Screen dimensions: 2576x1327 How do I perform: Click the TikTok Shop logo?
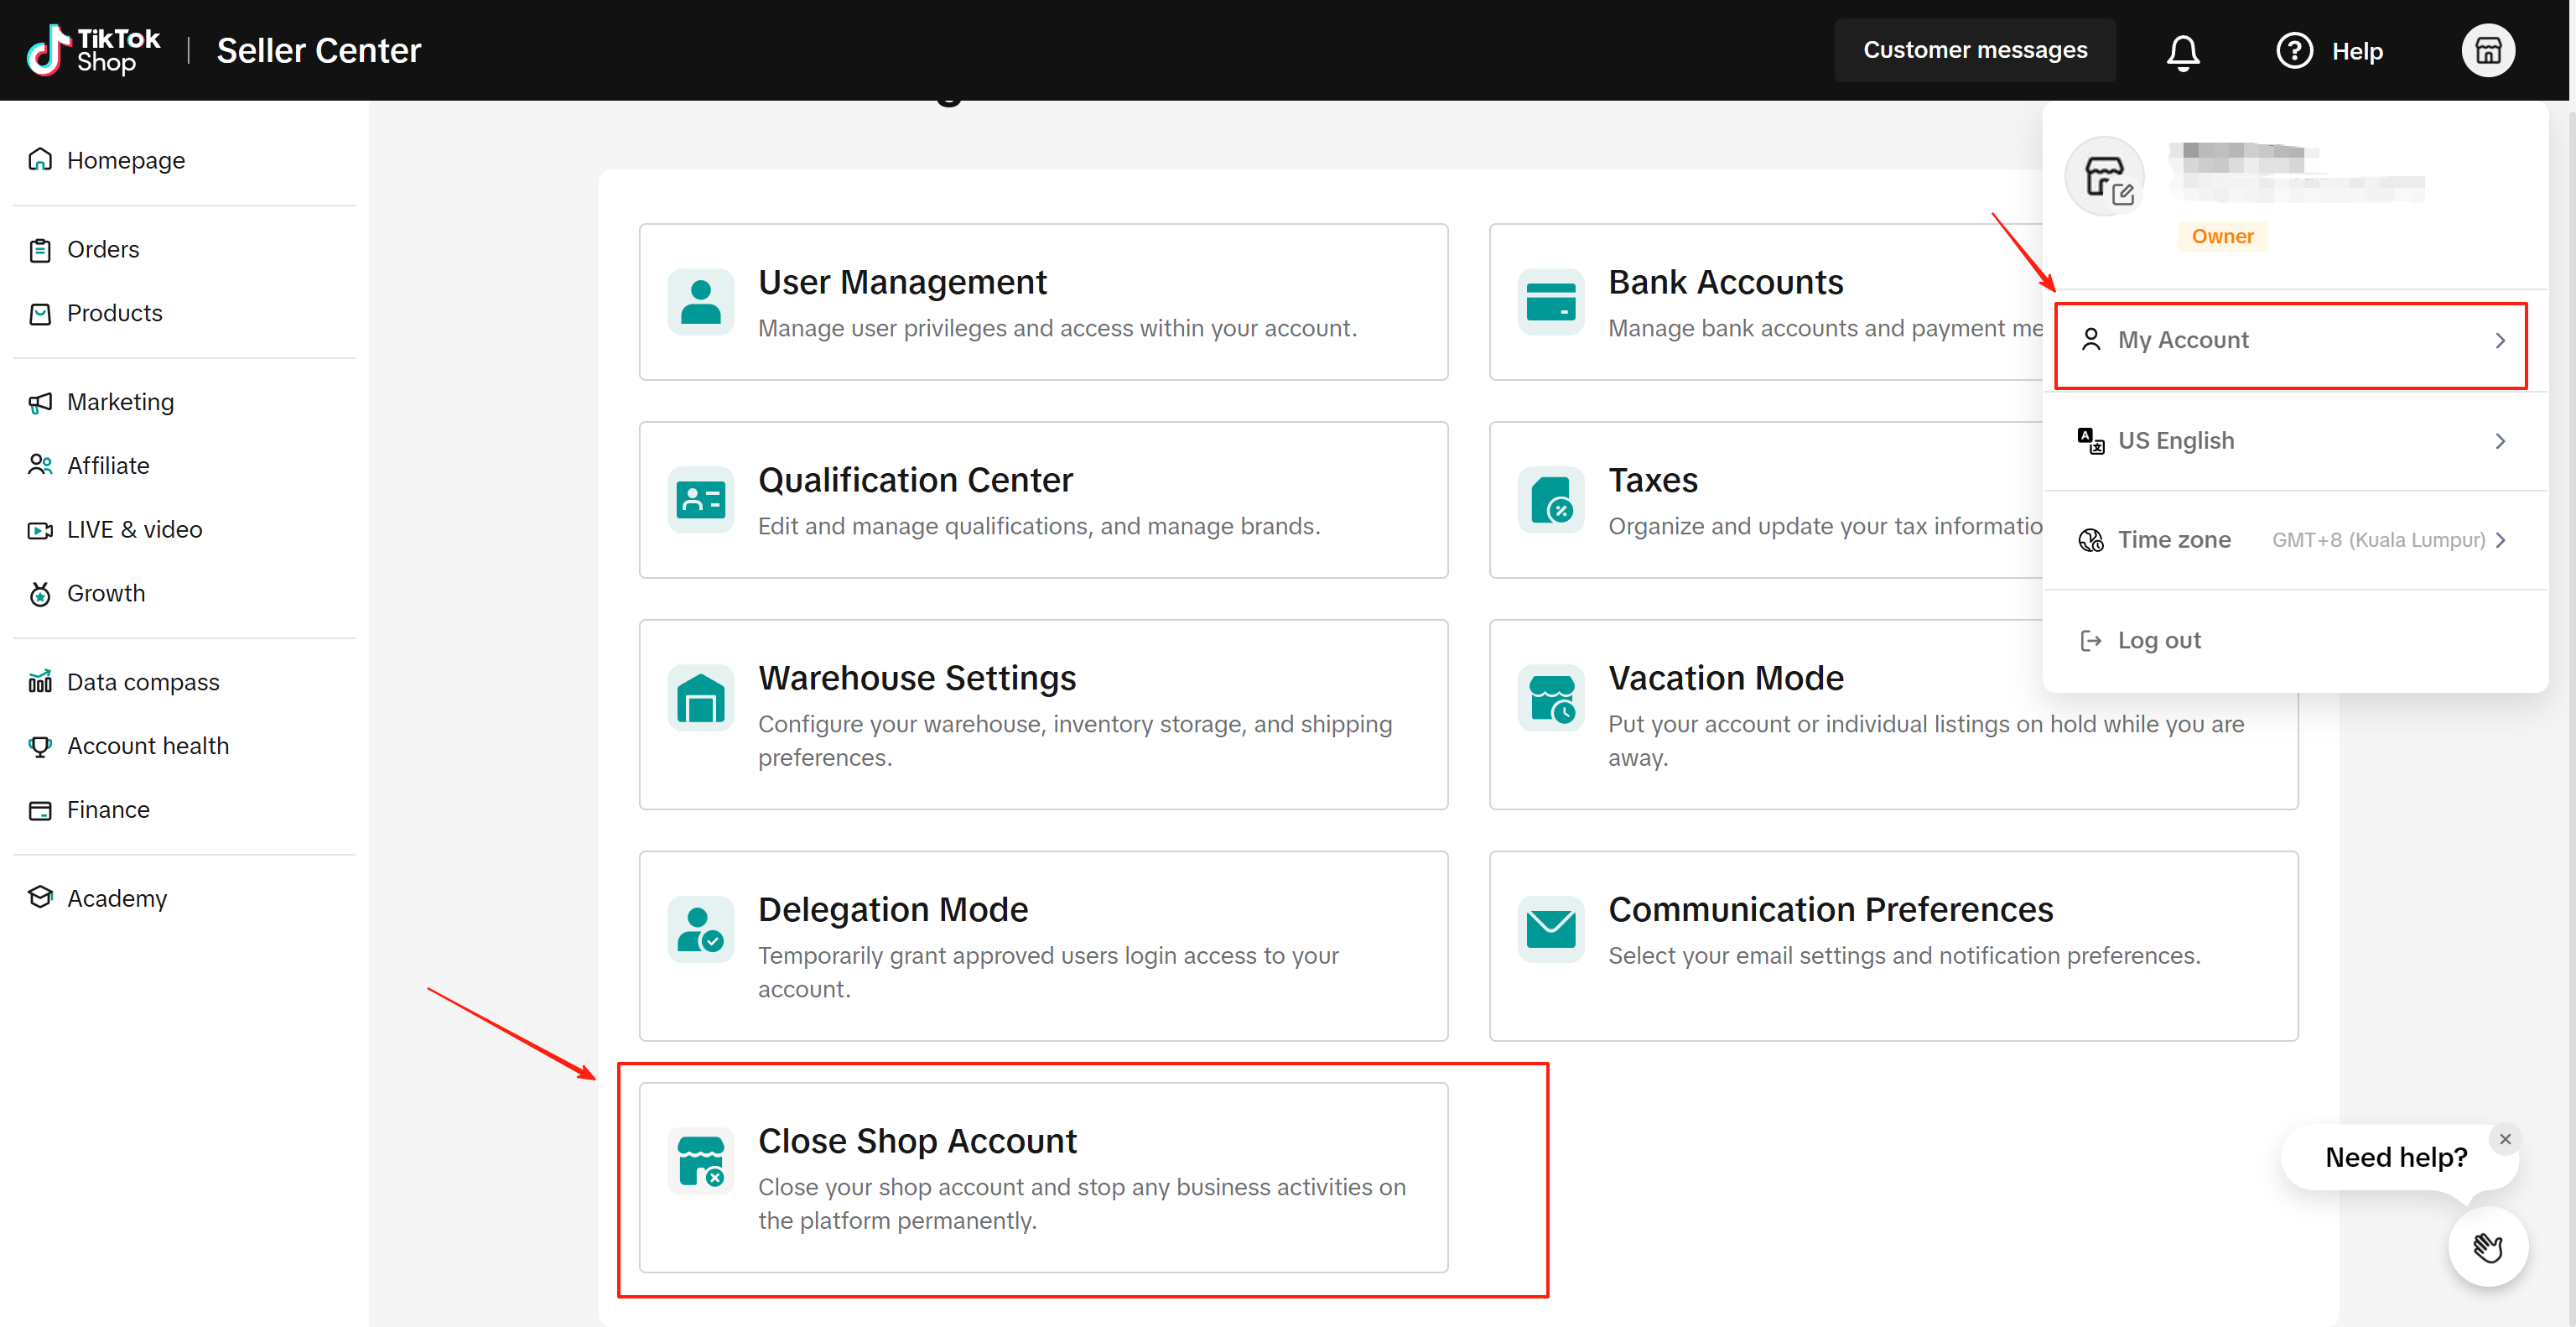(93, 51)
